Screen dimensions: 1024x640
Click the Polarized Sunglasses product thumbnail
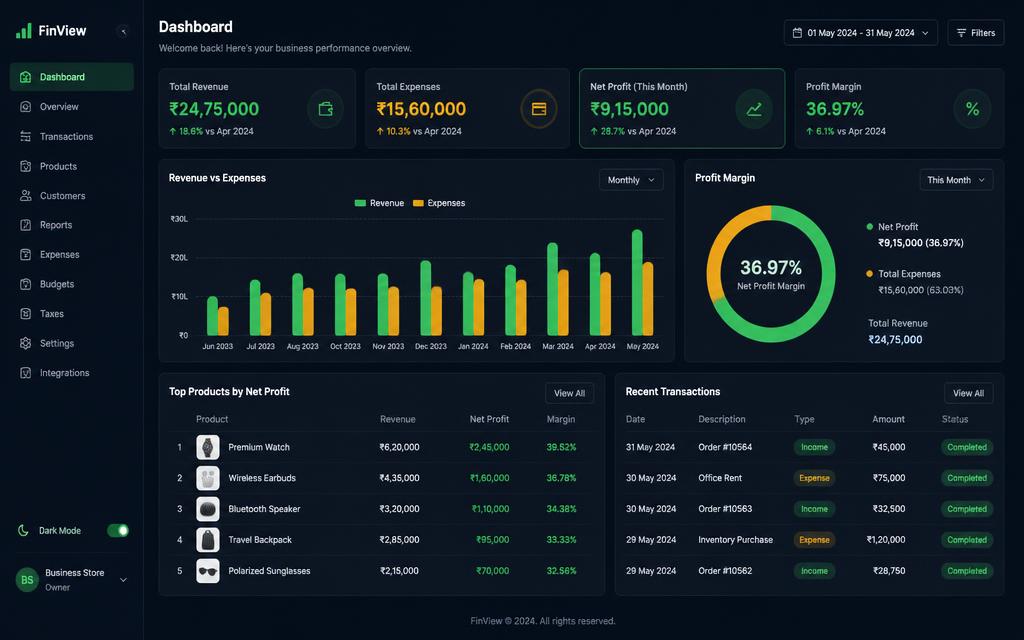click(x=208, y=571)
